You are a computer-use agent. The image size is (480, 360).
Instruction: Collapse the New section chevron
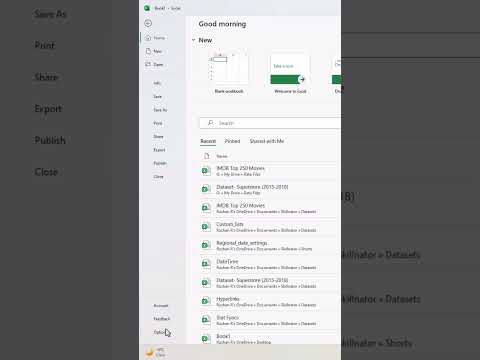tap(193, 40)
